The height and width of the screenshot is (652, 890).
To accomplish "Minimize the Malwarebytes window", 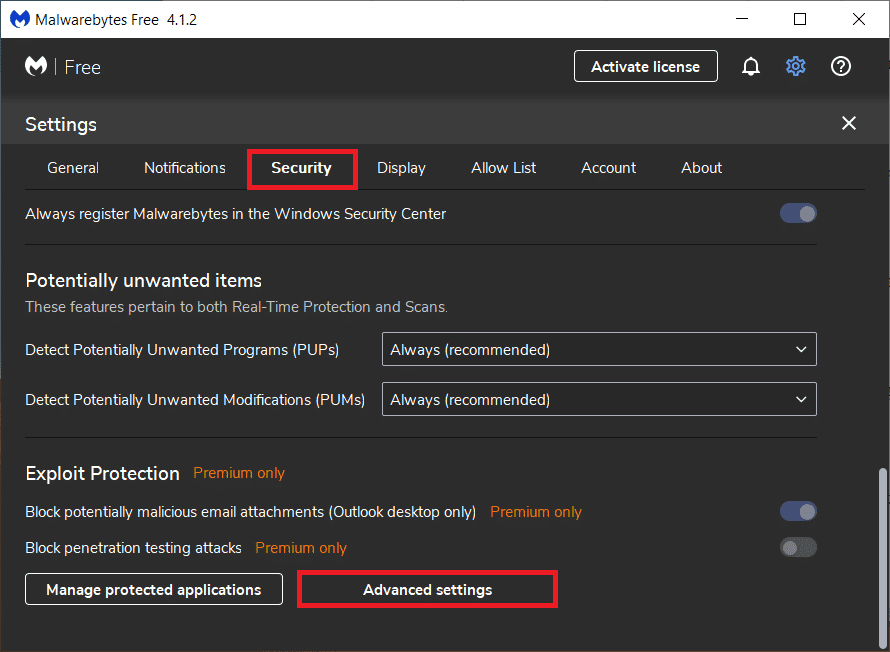I will pos(741,19).
